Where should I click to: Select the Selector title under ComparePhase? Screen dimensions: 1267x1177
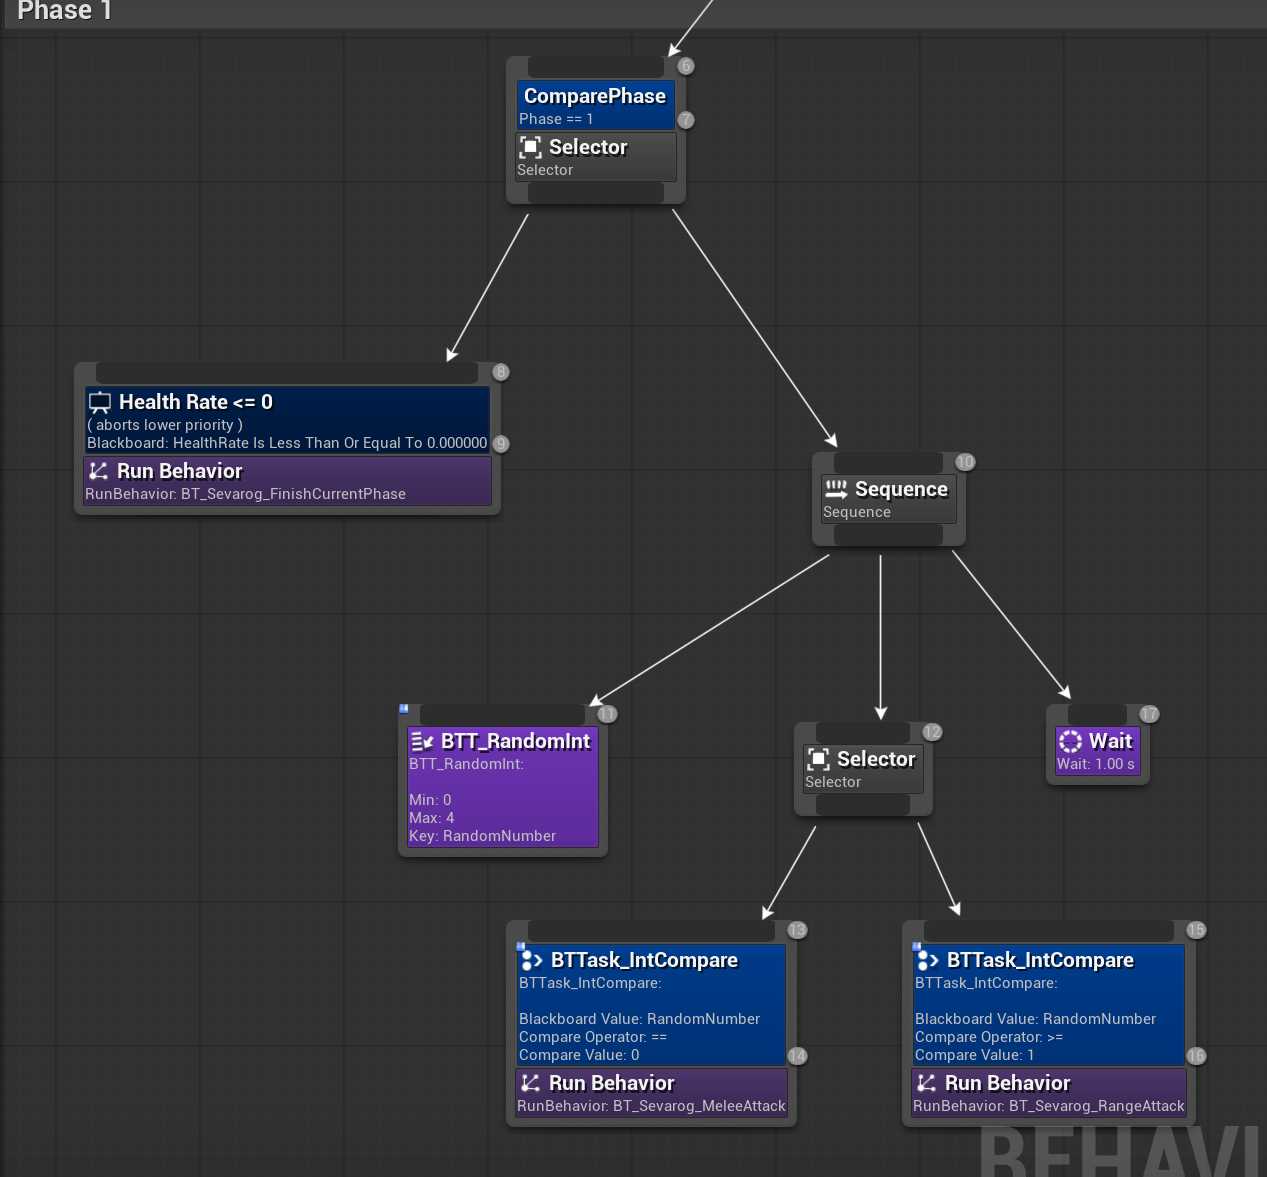pos(588,147)
